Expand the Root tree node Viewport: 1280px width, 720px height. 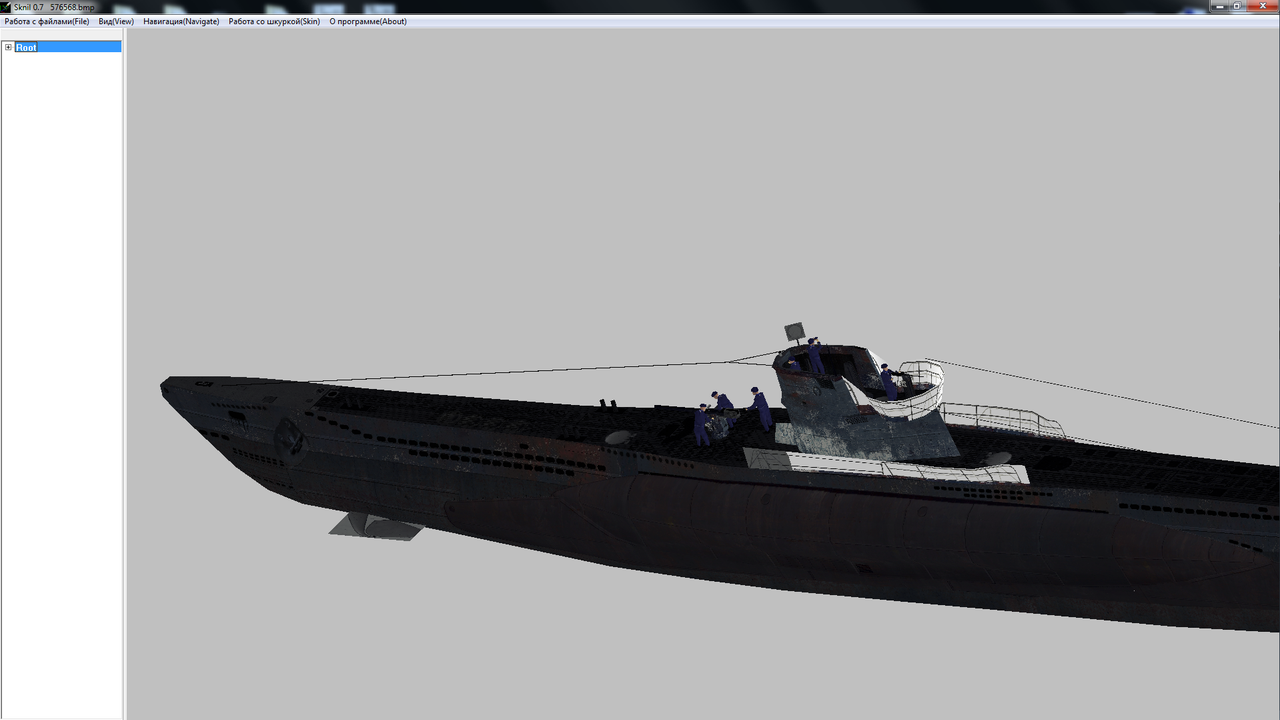[x=8, y=47]
